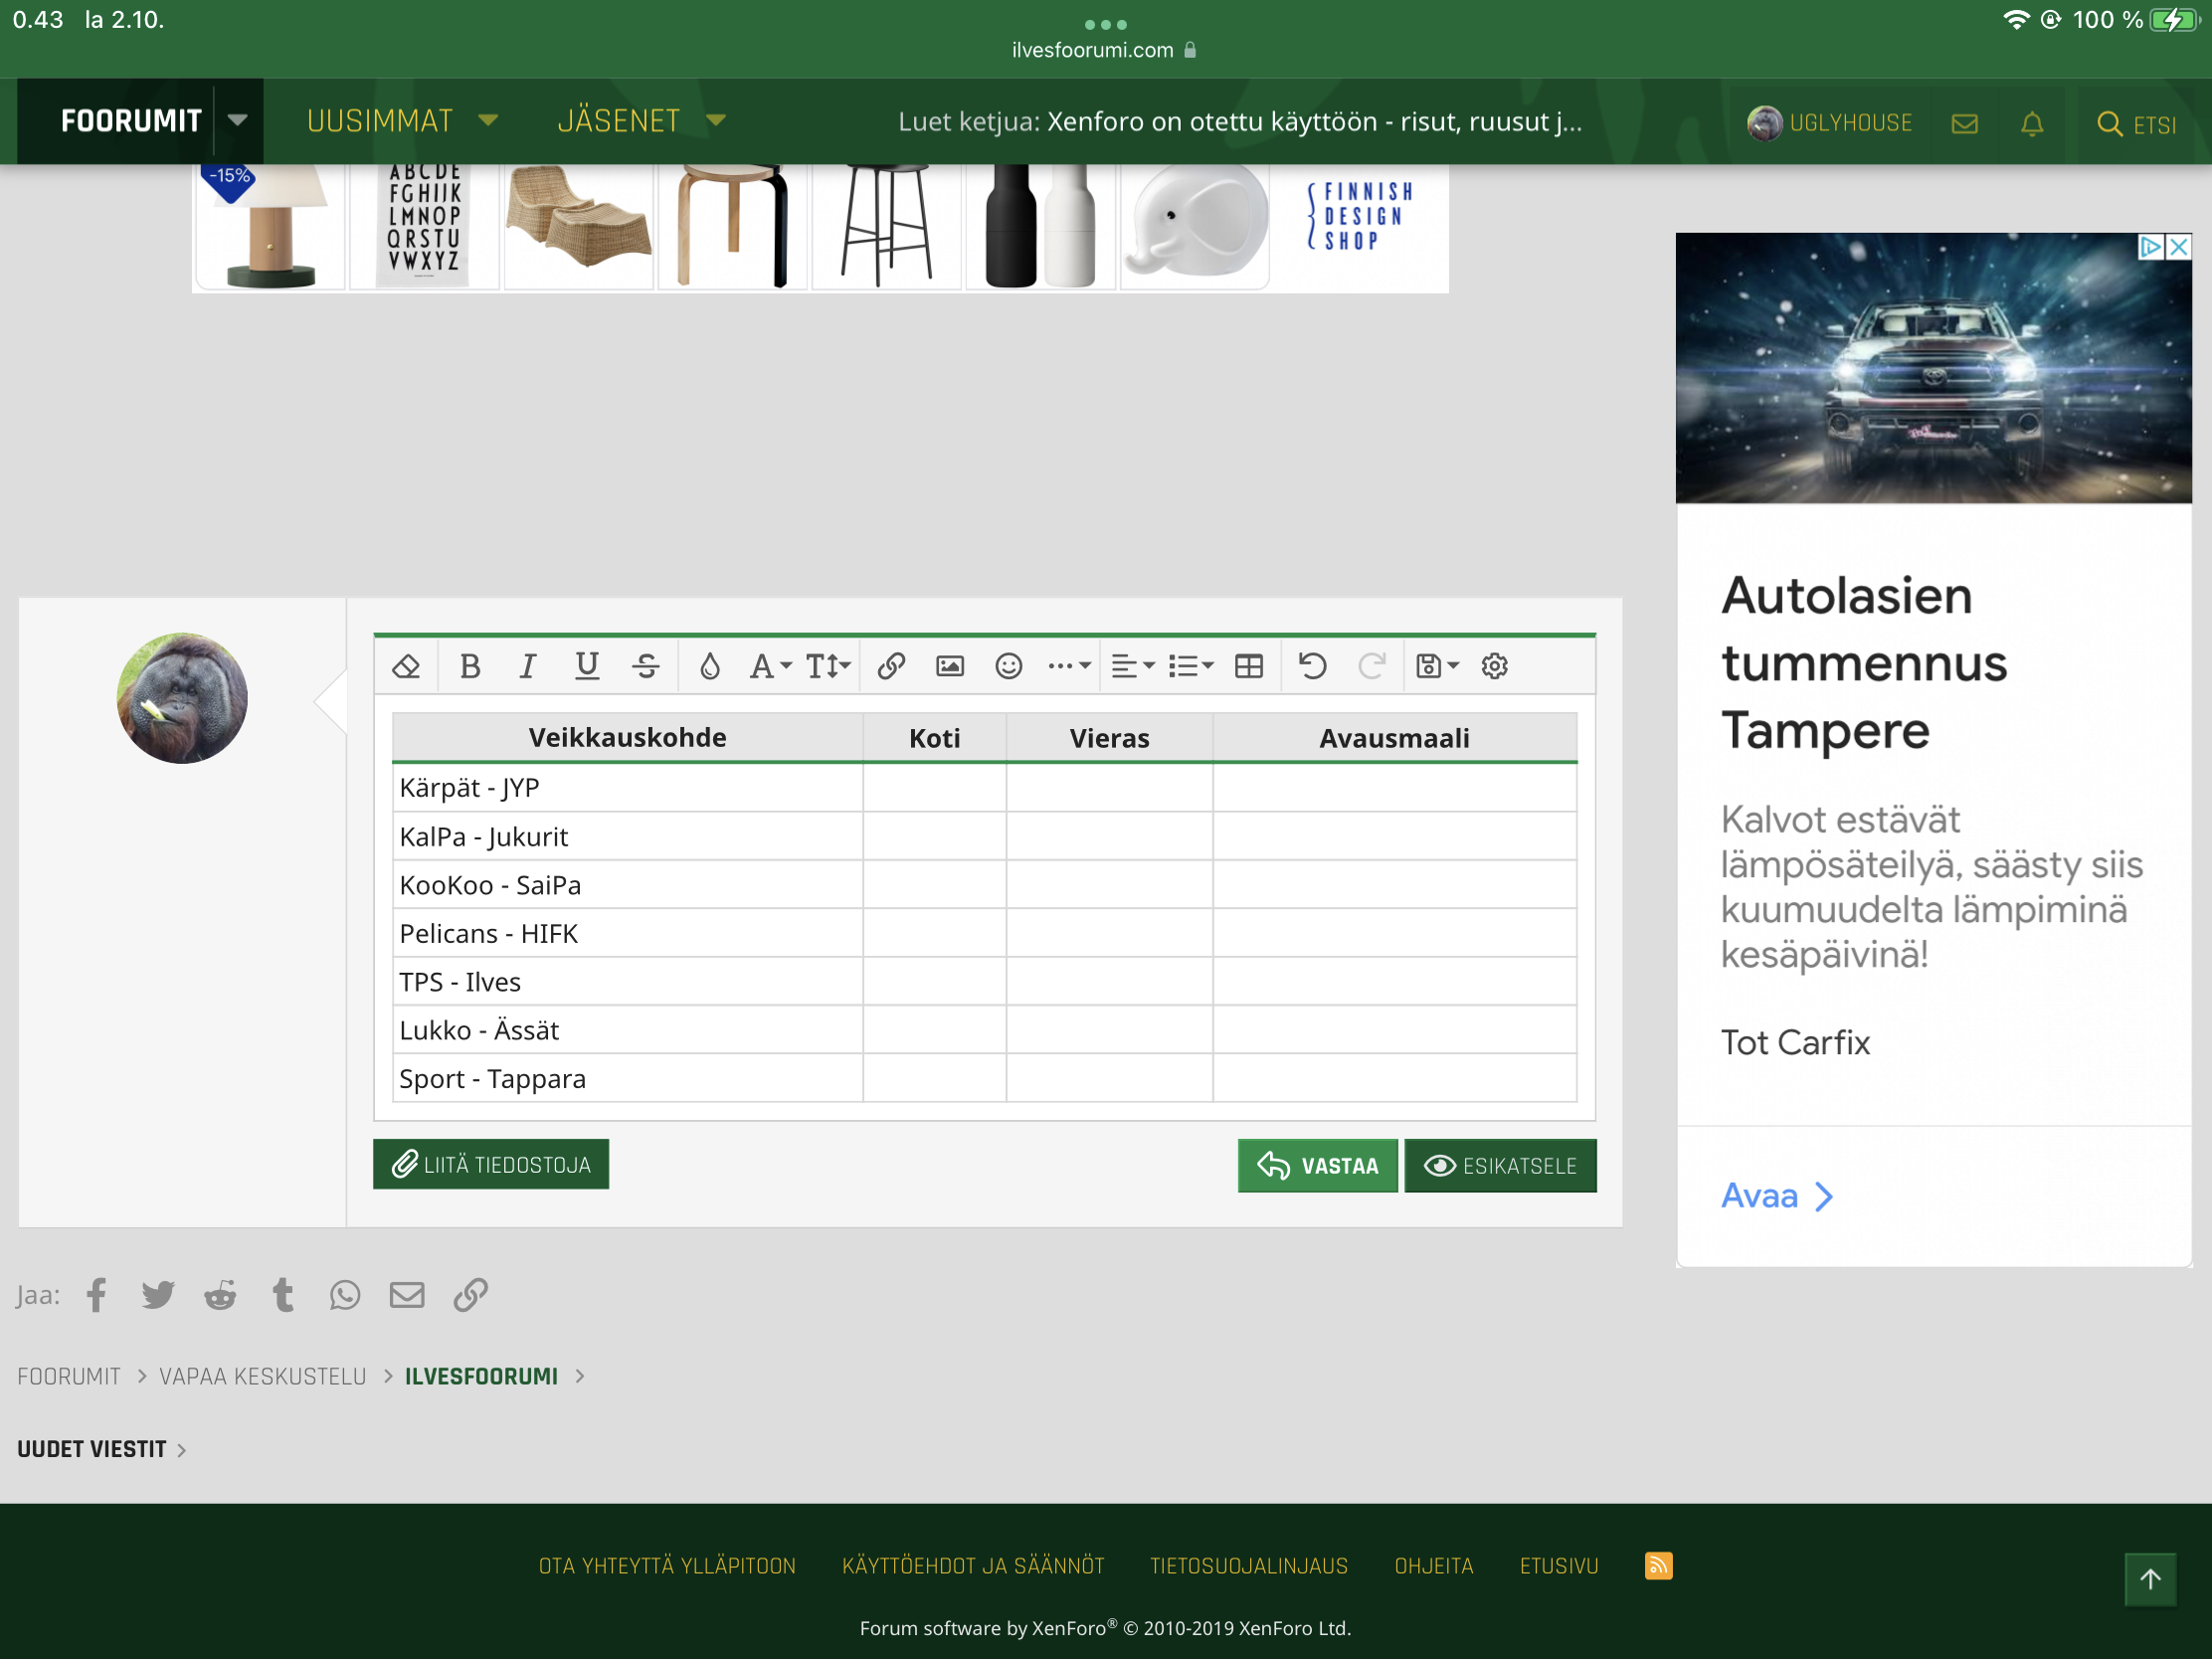The width and height of the screenshot is (2212, 1659).
Task: Open the drafts save dropdown
Action: [x=1437, y=666]
